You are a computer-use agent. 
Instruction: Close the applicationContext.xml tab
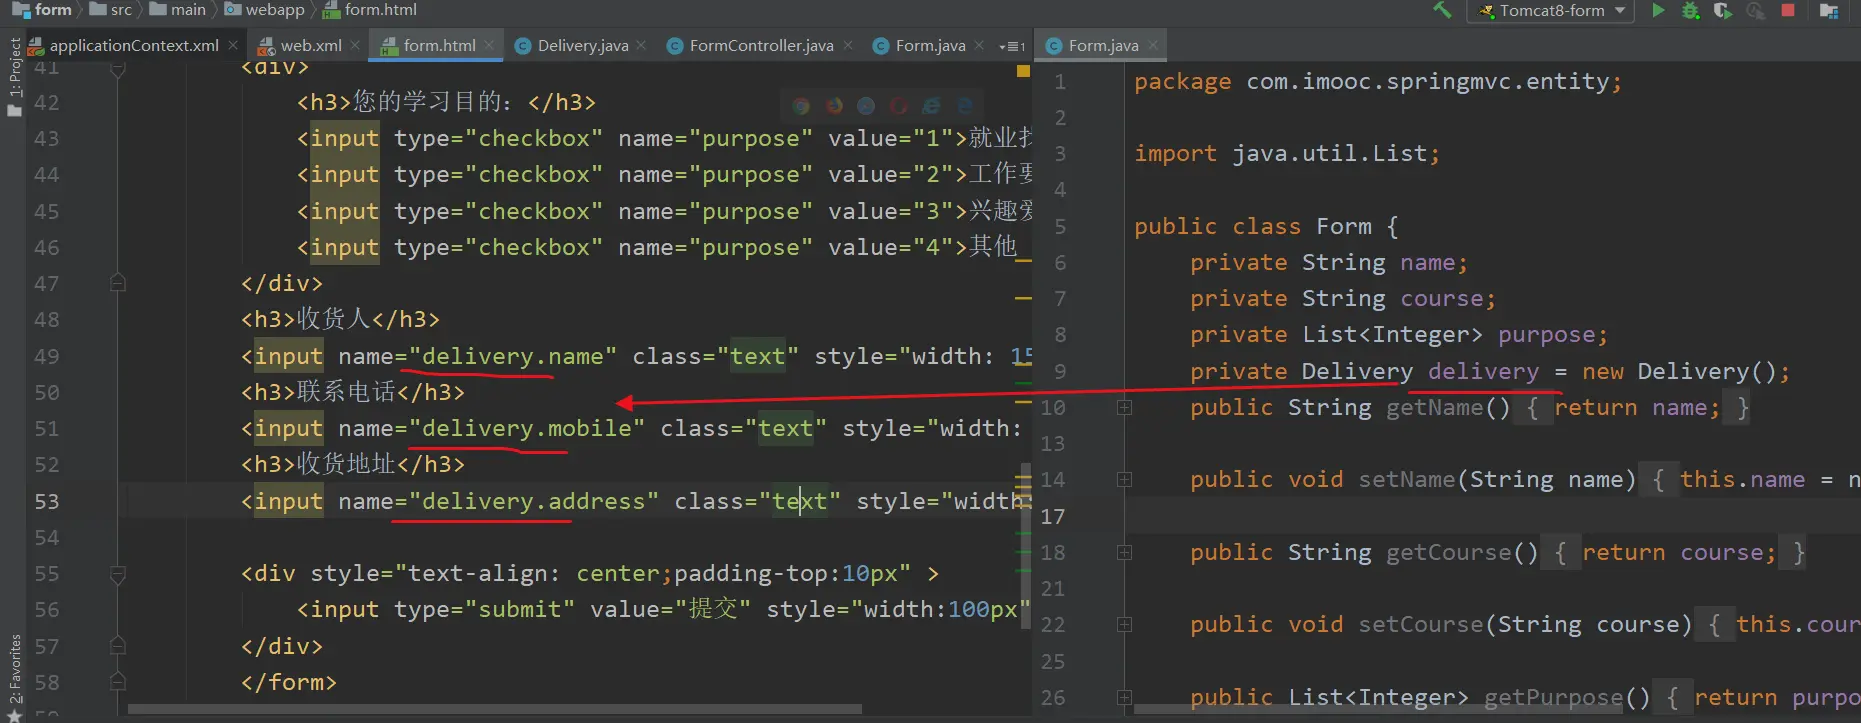[233, 45]
